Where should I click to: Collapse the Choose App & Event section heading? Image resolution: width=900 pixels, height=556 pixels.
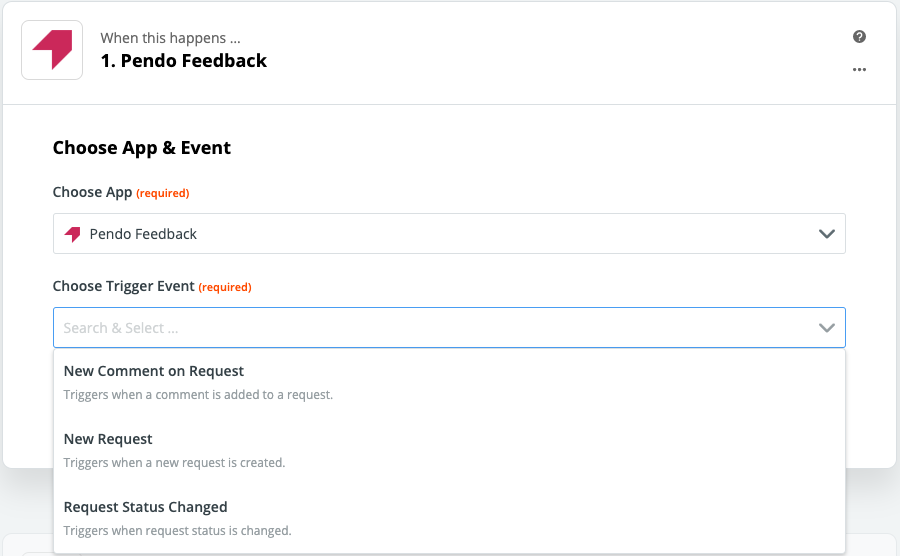point(142,148)
